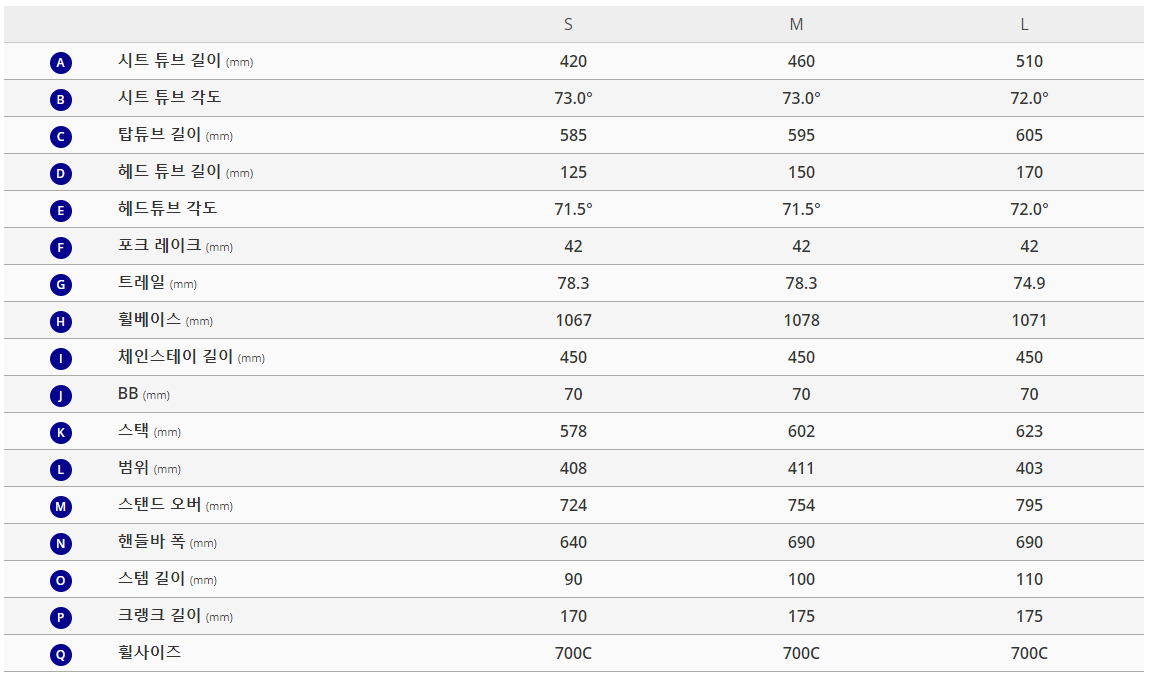This screenshot has height=697, width=1151.
Task: Select the C badge for 탑튜브 길이
Action: [61, 136]
